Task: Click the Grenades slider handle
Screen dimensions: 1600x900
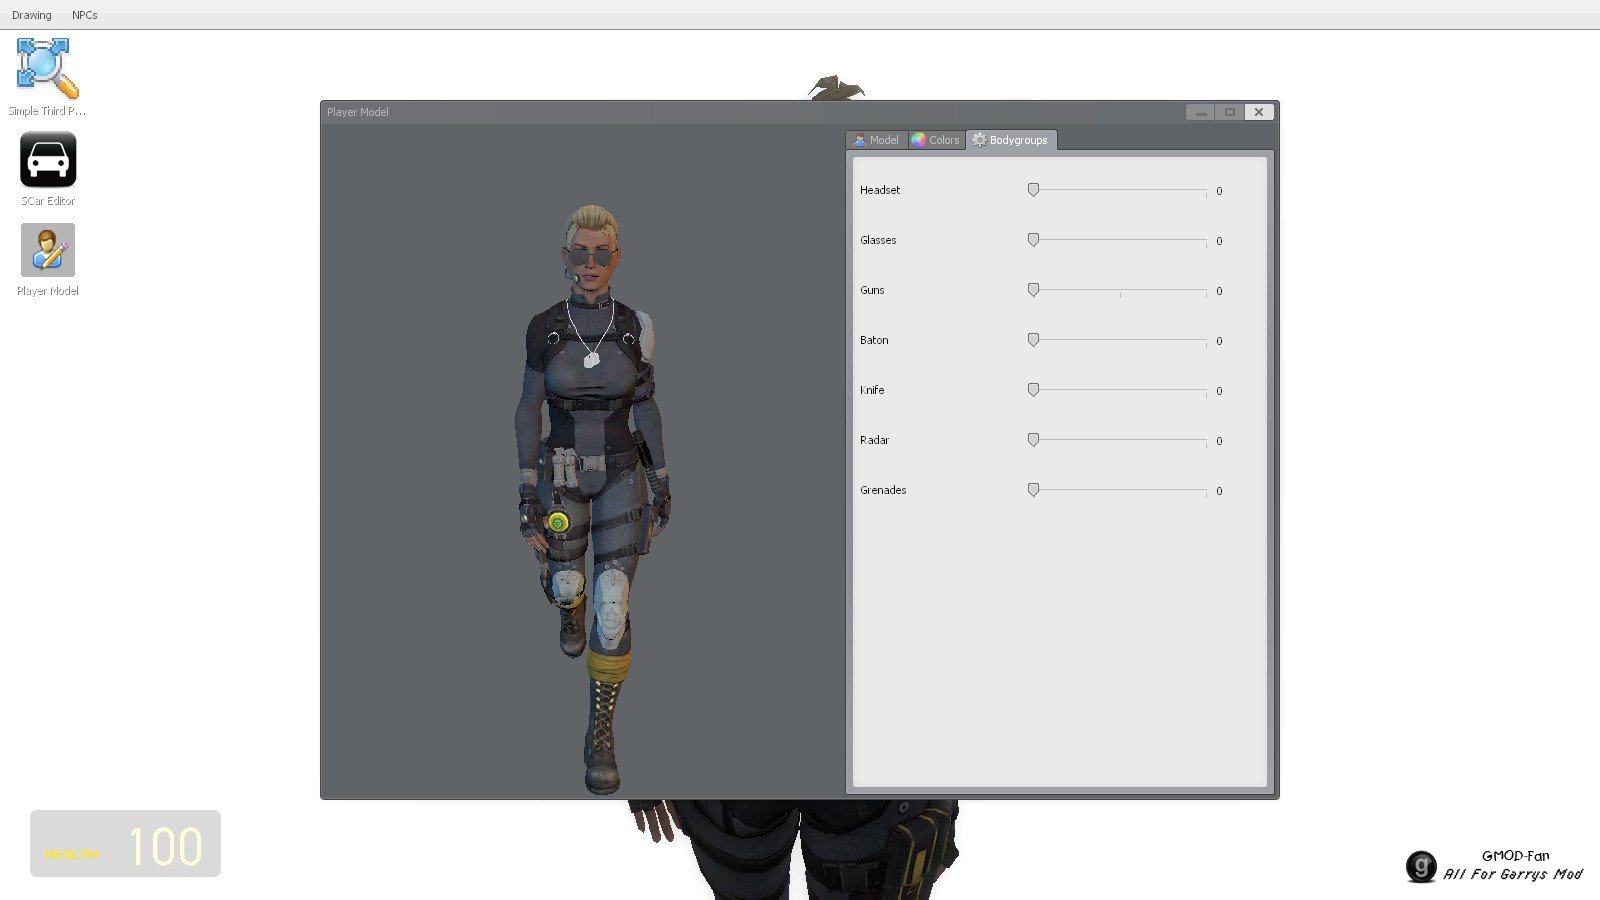Action: tap(1033, 490)
